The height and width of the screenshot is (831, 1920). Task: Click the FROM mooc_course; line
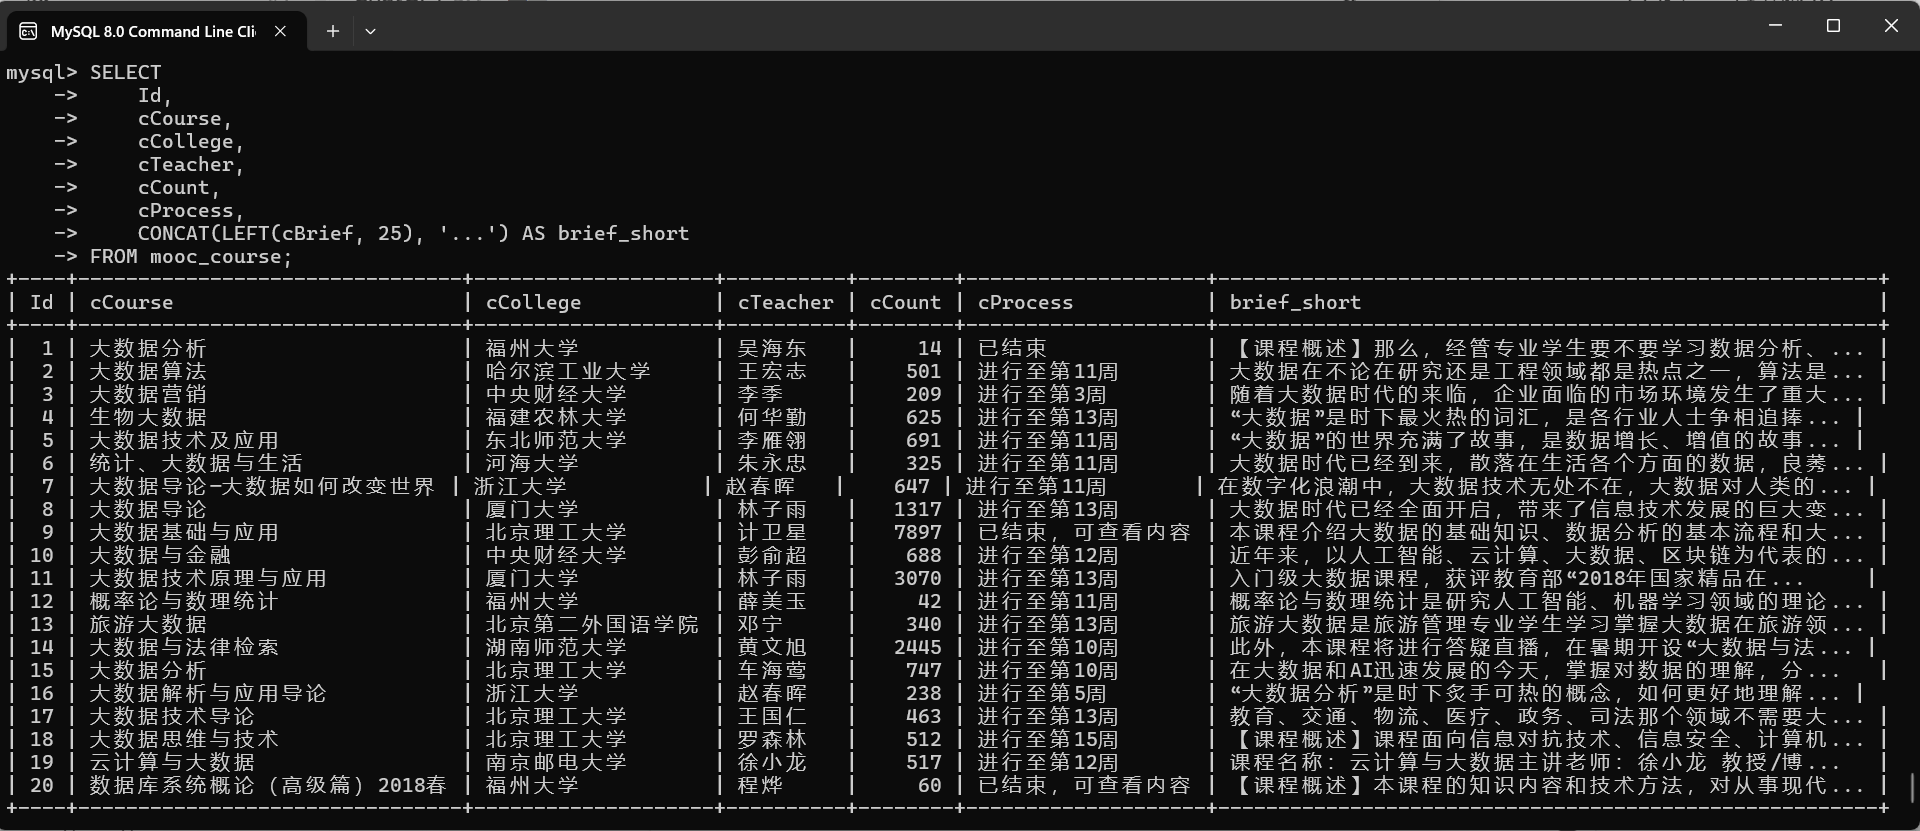[191, 256]
